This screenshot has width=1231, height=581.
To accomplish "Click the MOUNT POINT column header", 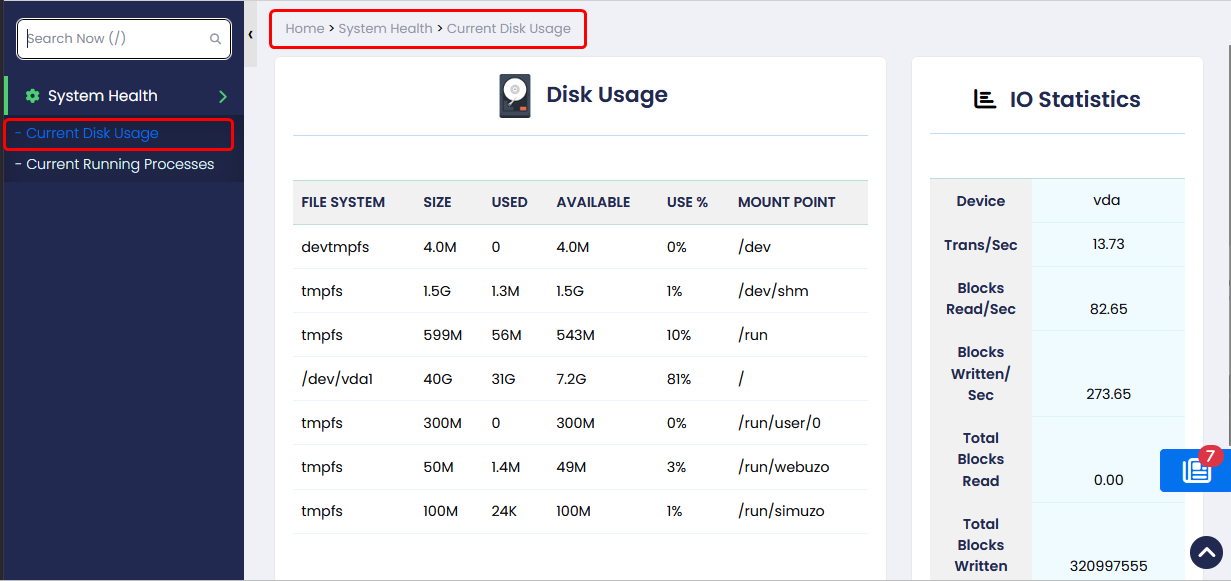I will (786, 202).
